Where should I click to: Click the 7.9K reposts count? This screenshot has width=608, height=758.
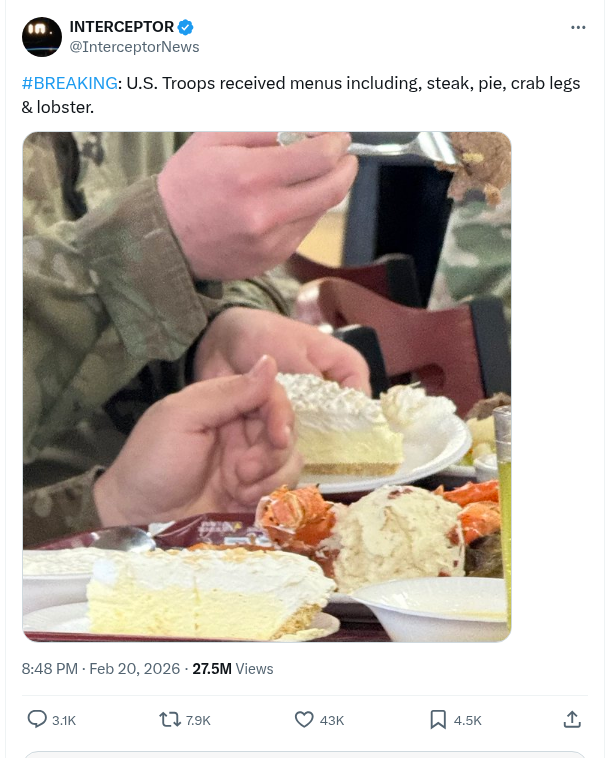tap(198, 720)
